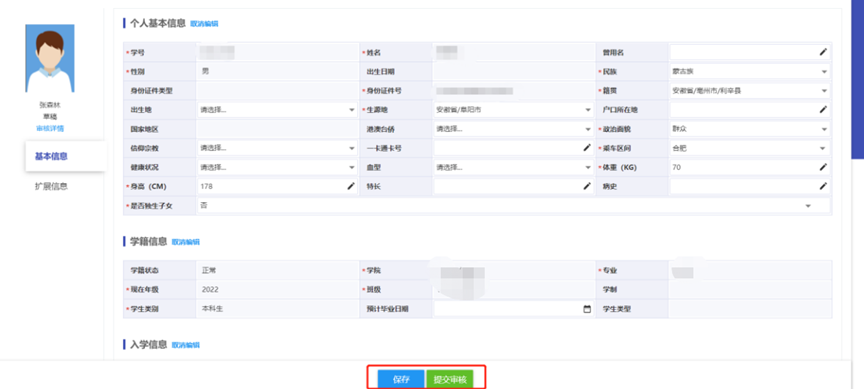This screenshot has width=864, height=389.
Task: Open the 民族 dropdown
Action: tap(750, 72)
